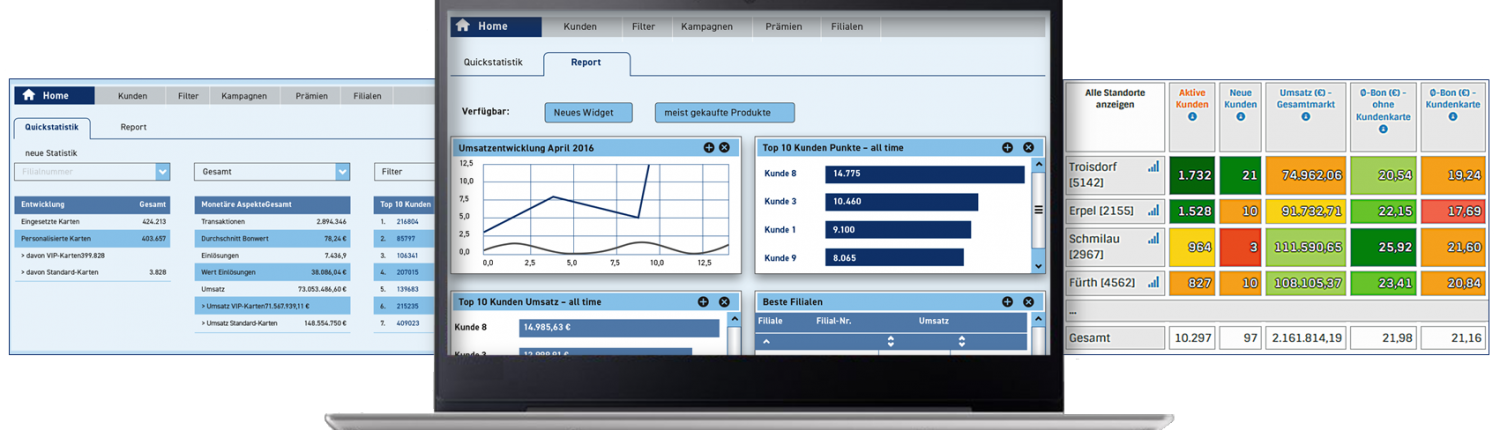Click the plus icon on Top 10 Kunden Punkte widget

point(1008,148)
